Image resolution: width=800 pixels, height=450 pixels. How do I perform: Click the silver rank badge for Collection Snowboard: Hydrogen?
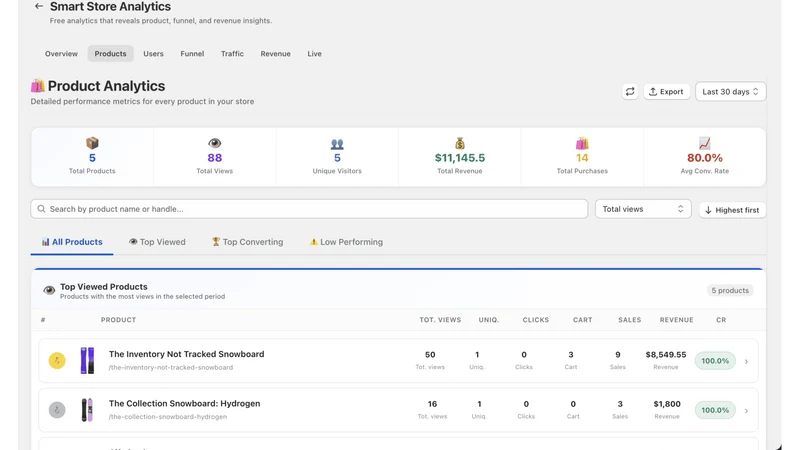pos(57,410)
